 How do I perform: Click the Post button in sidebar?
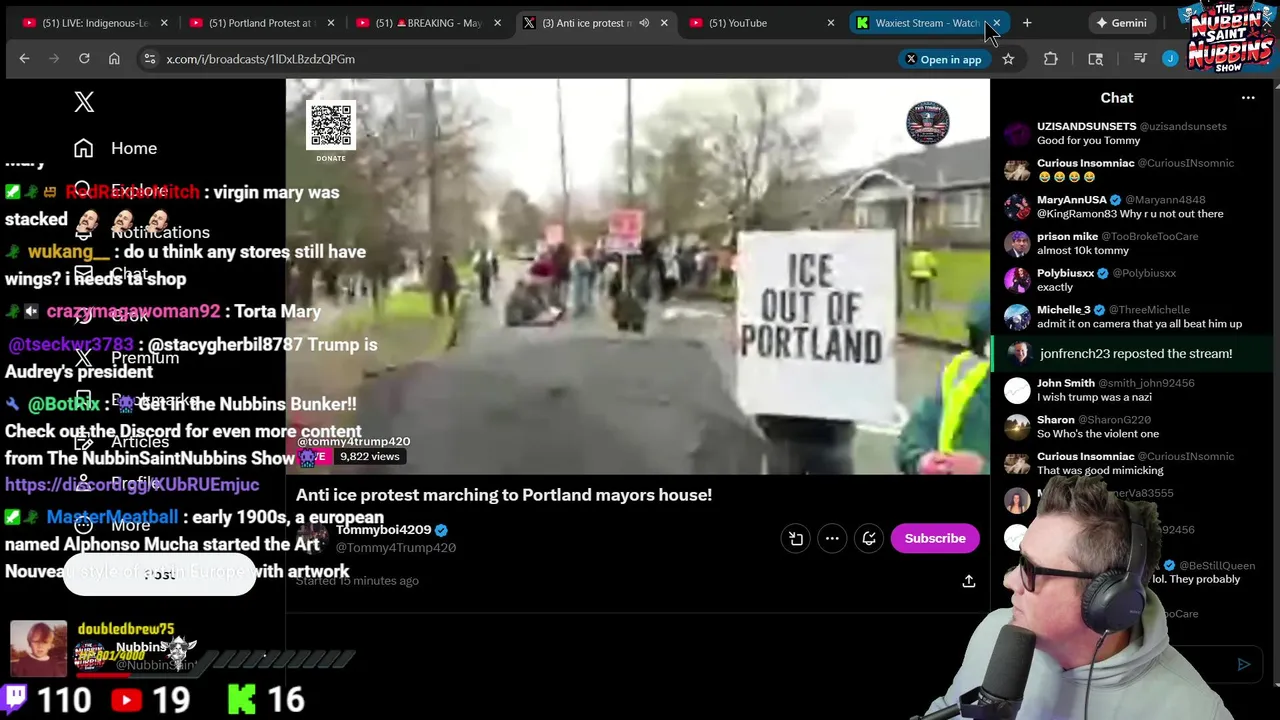pyautogui.click(x=160, y=575)
